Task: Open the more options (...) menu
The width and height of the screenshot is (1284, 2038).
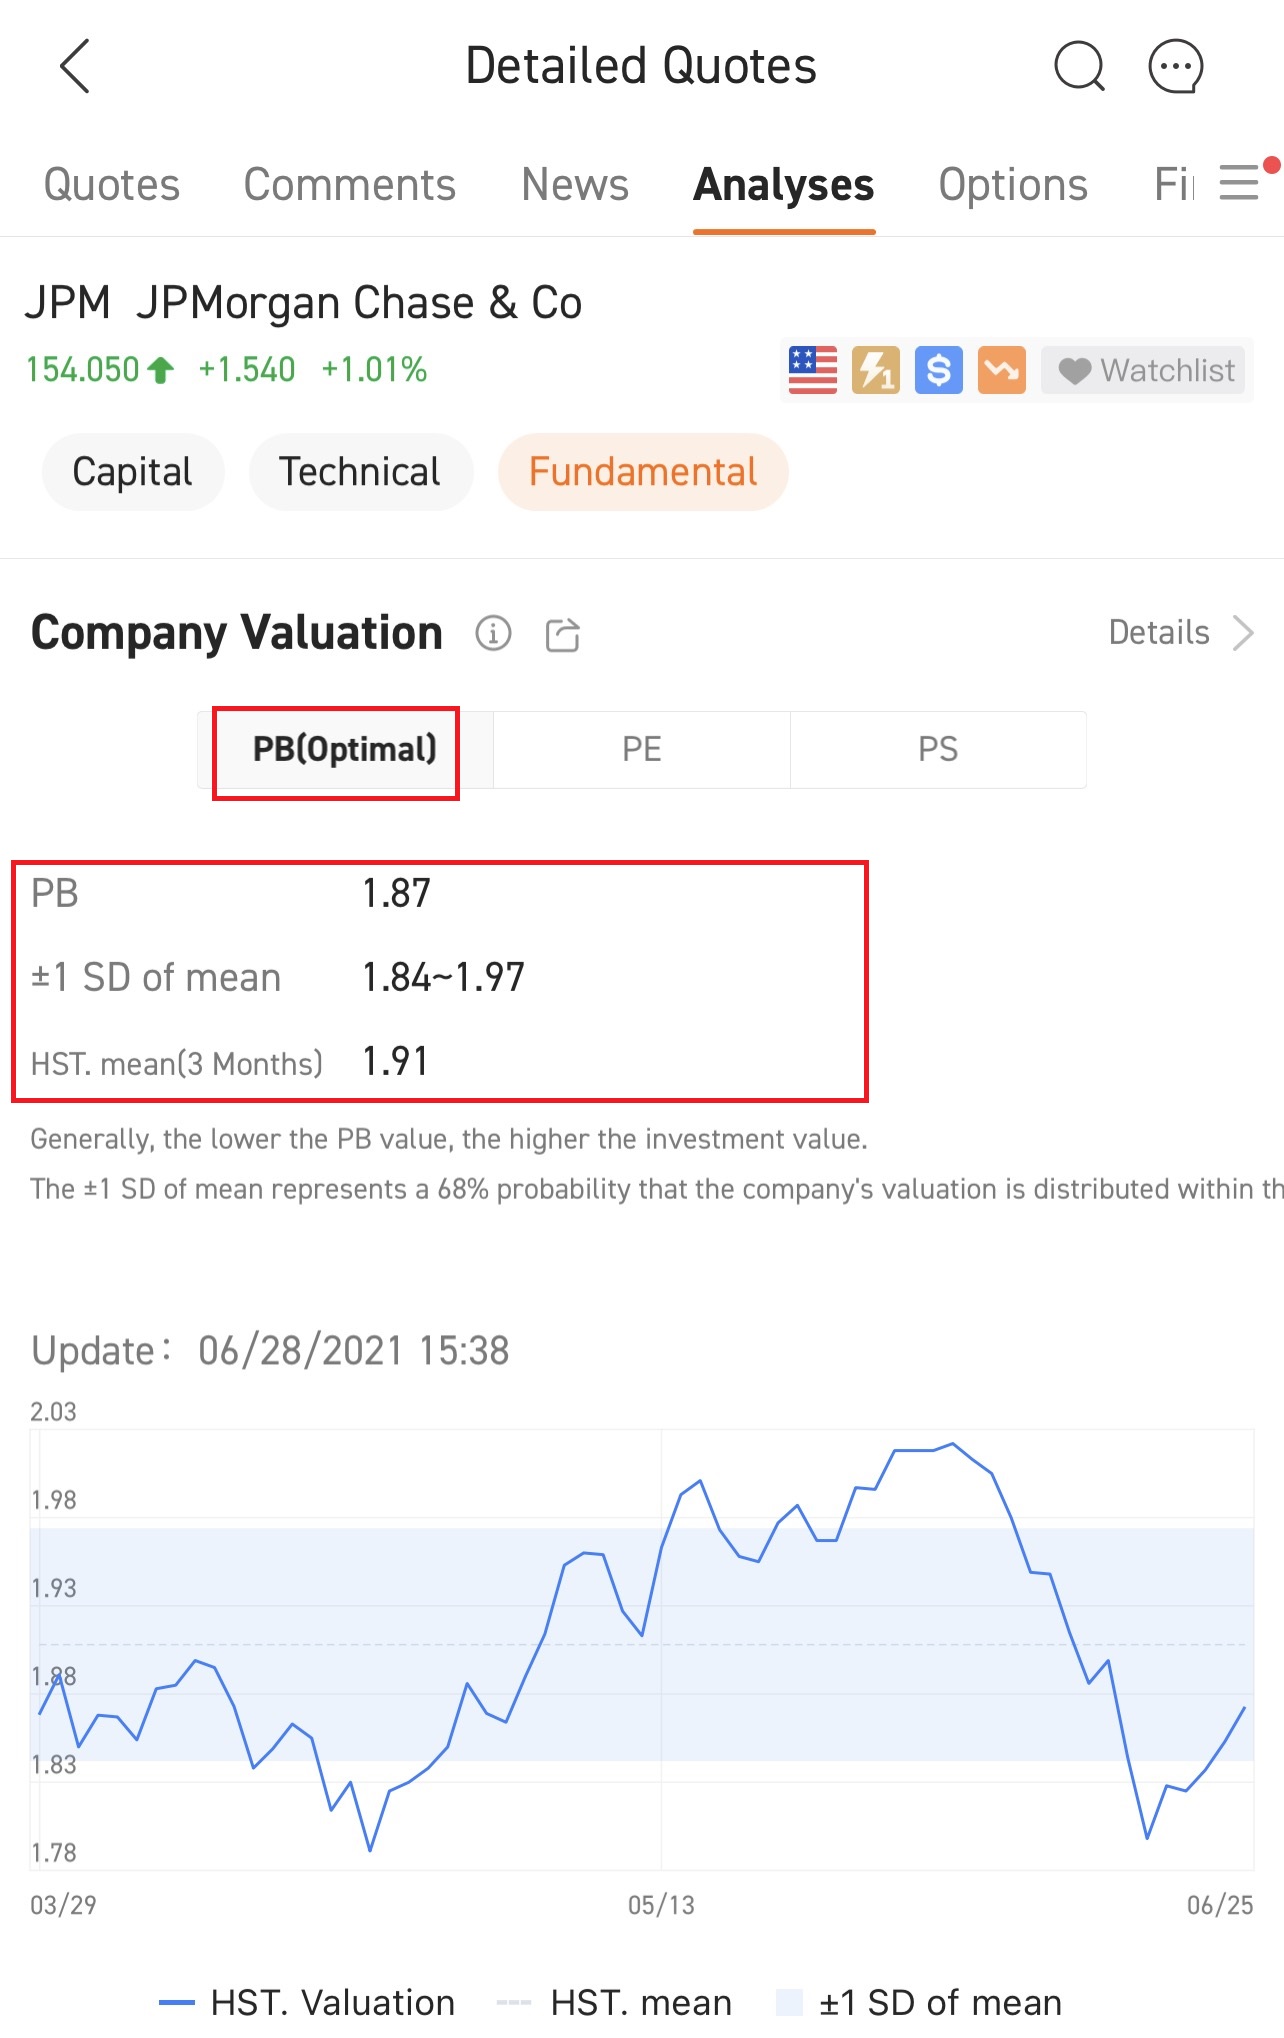Action: tap(1176, 66)
